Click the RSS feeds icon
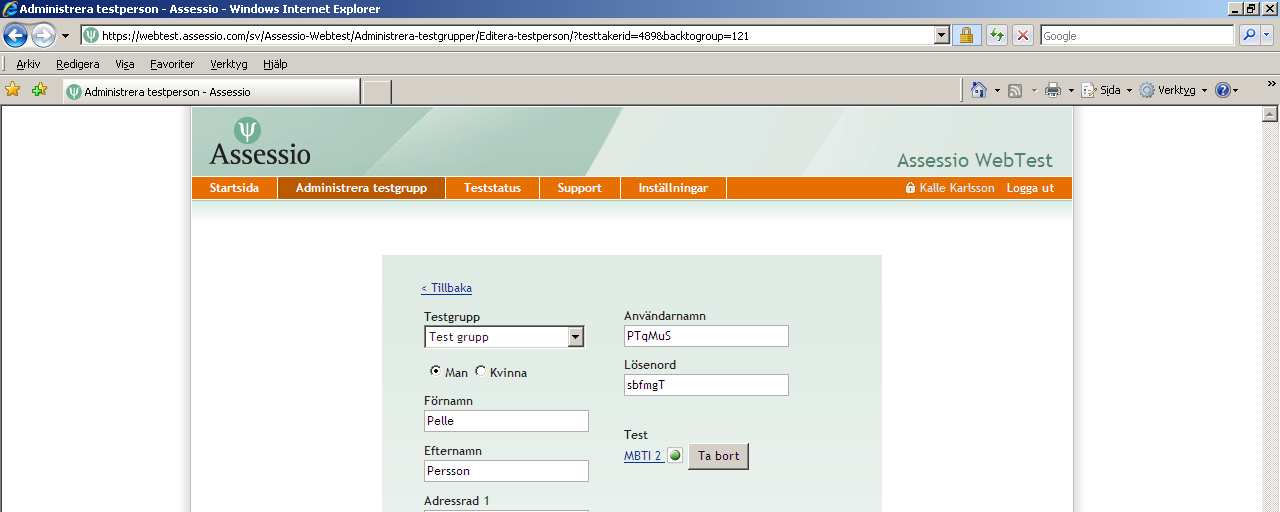 [1015, 90]
